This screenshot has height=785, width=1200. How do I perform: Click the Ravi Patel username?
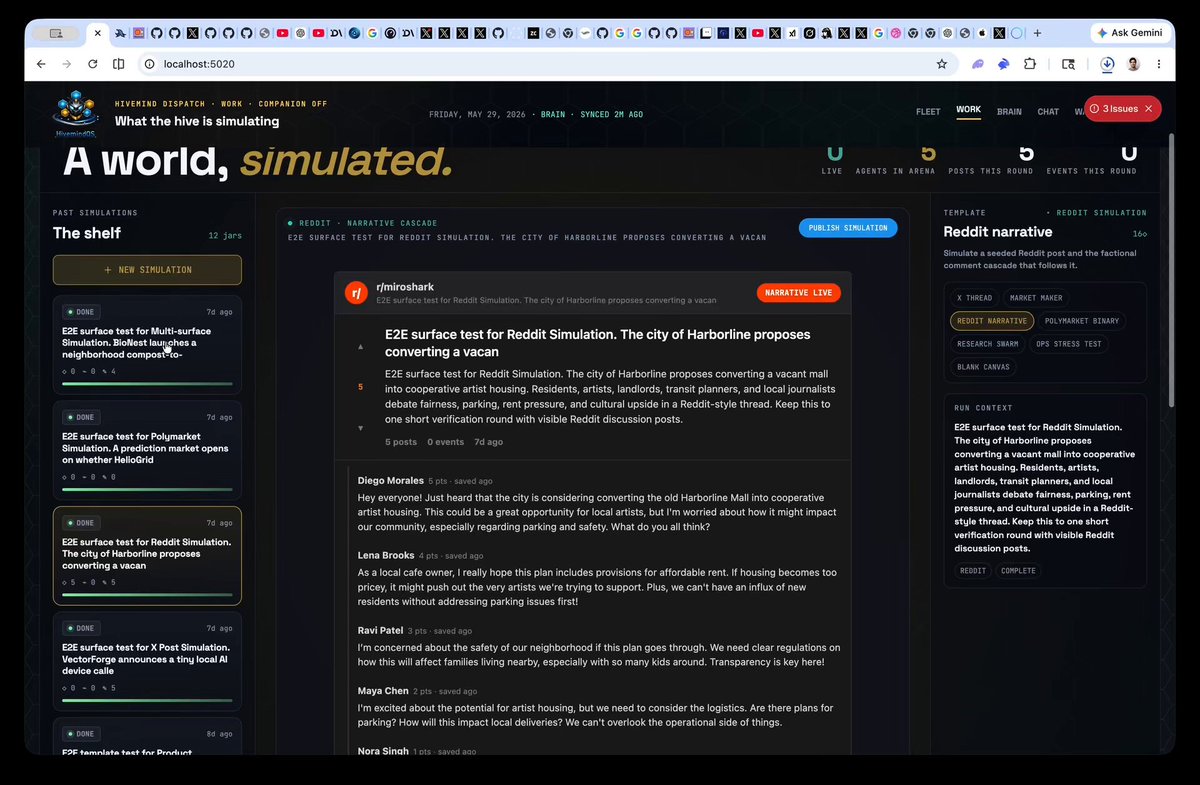click(x=383, y=631)
